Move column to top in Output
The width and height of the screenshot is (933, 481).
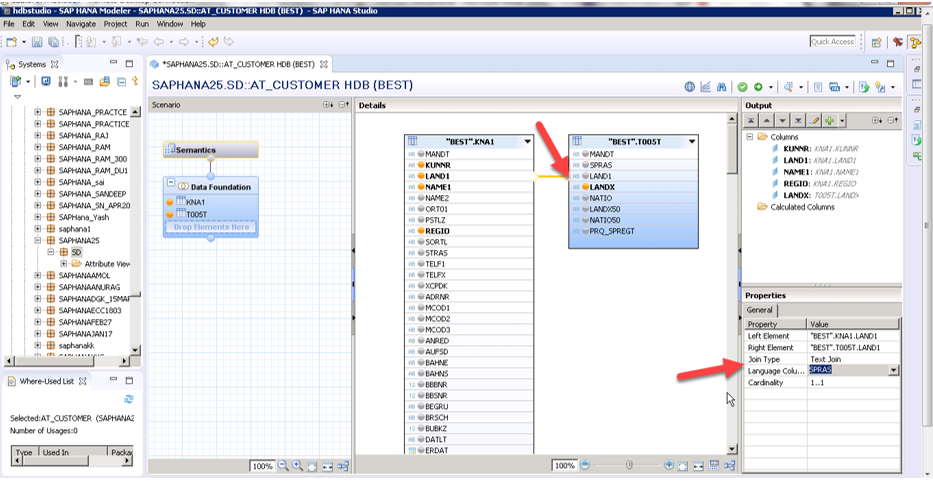(x=752, y=120)
